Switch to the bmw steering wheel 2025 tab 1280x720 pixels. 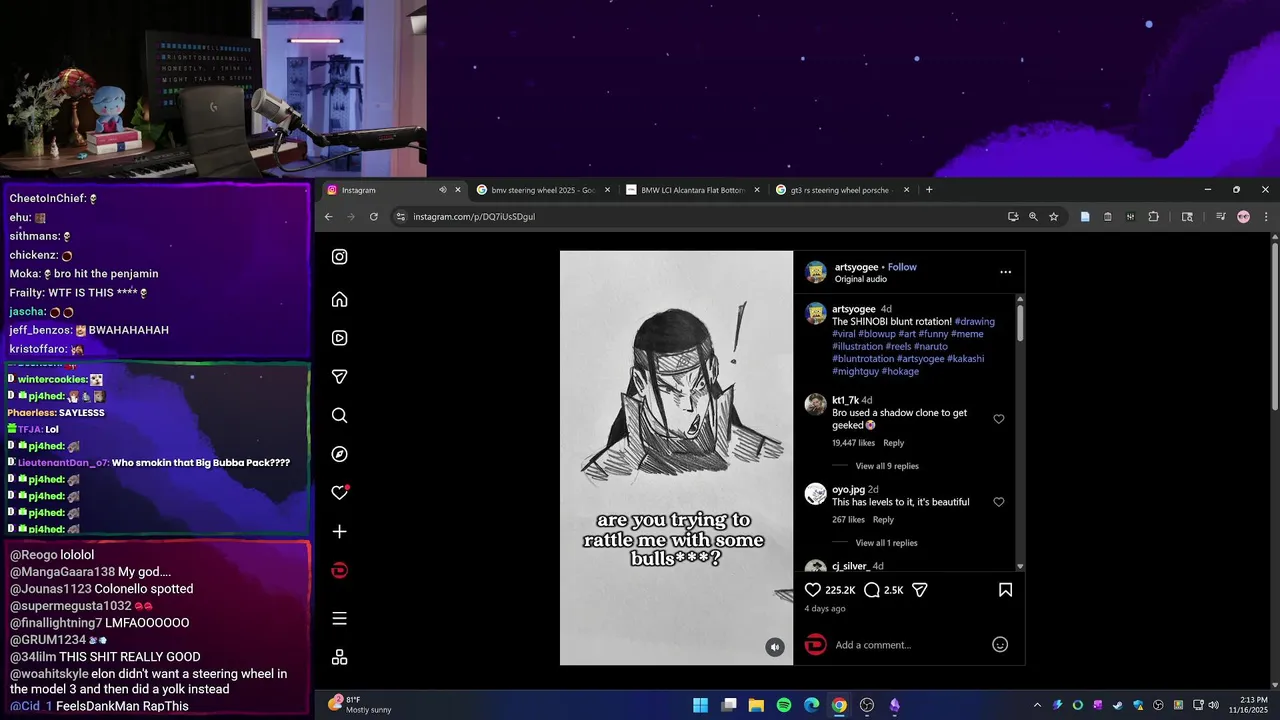click(x=542, y=190)
